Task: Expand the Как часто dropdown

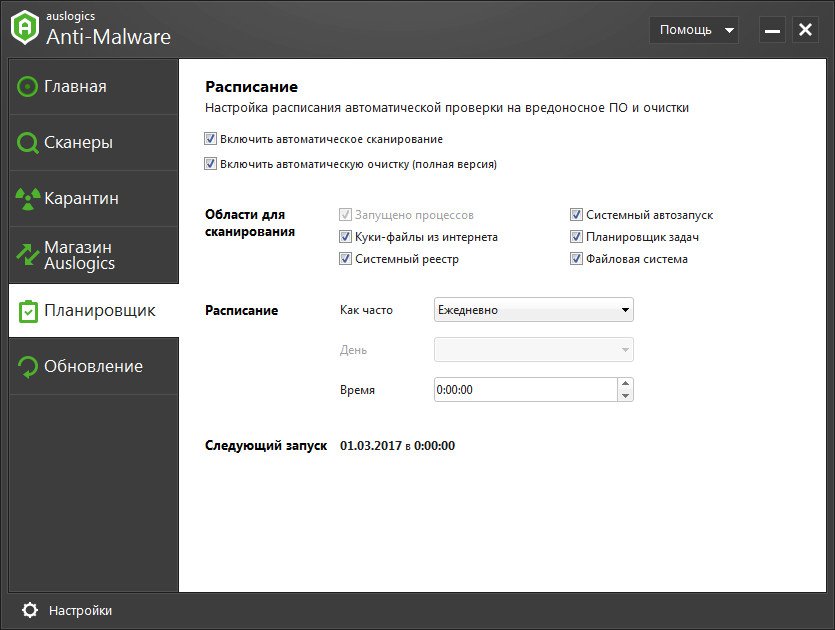Action: (x=534, y=309)
